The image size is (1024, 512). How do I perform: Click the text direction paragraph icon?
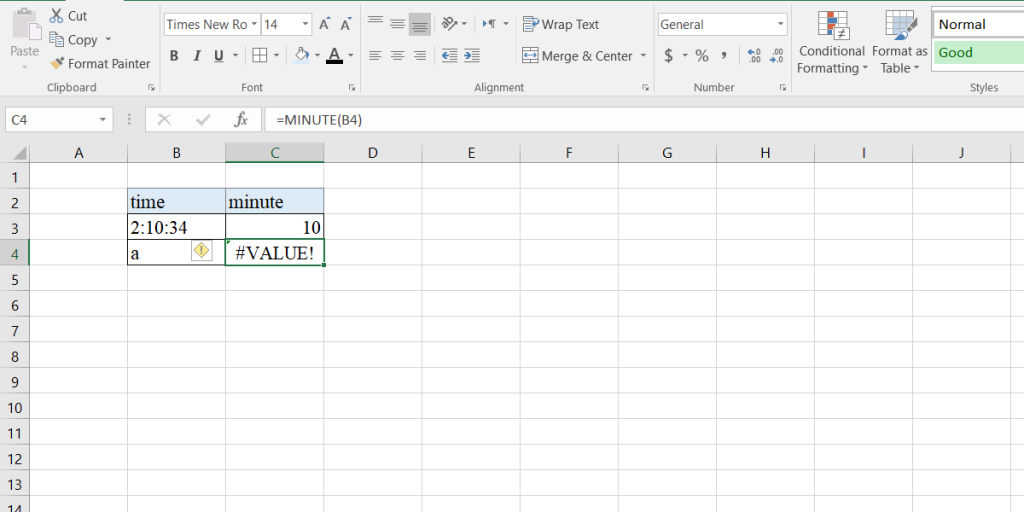[x=490, y=24]
